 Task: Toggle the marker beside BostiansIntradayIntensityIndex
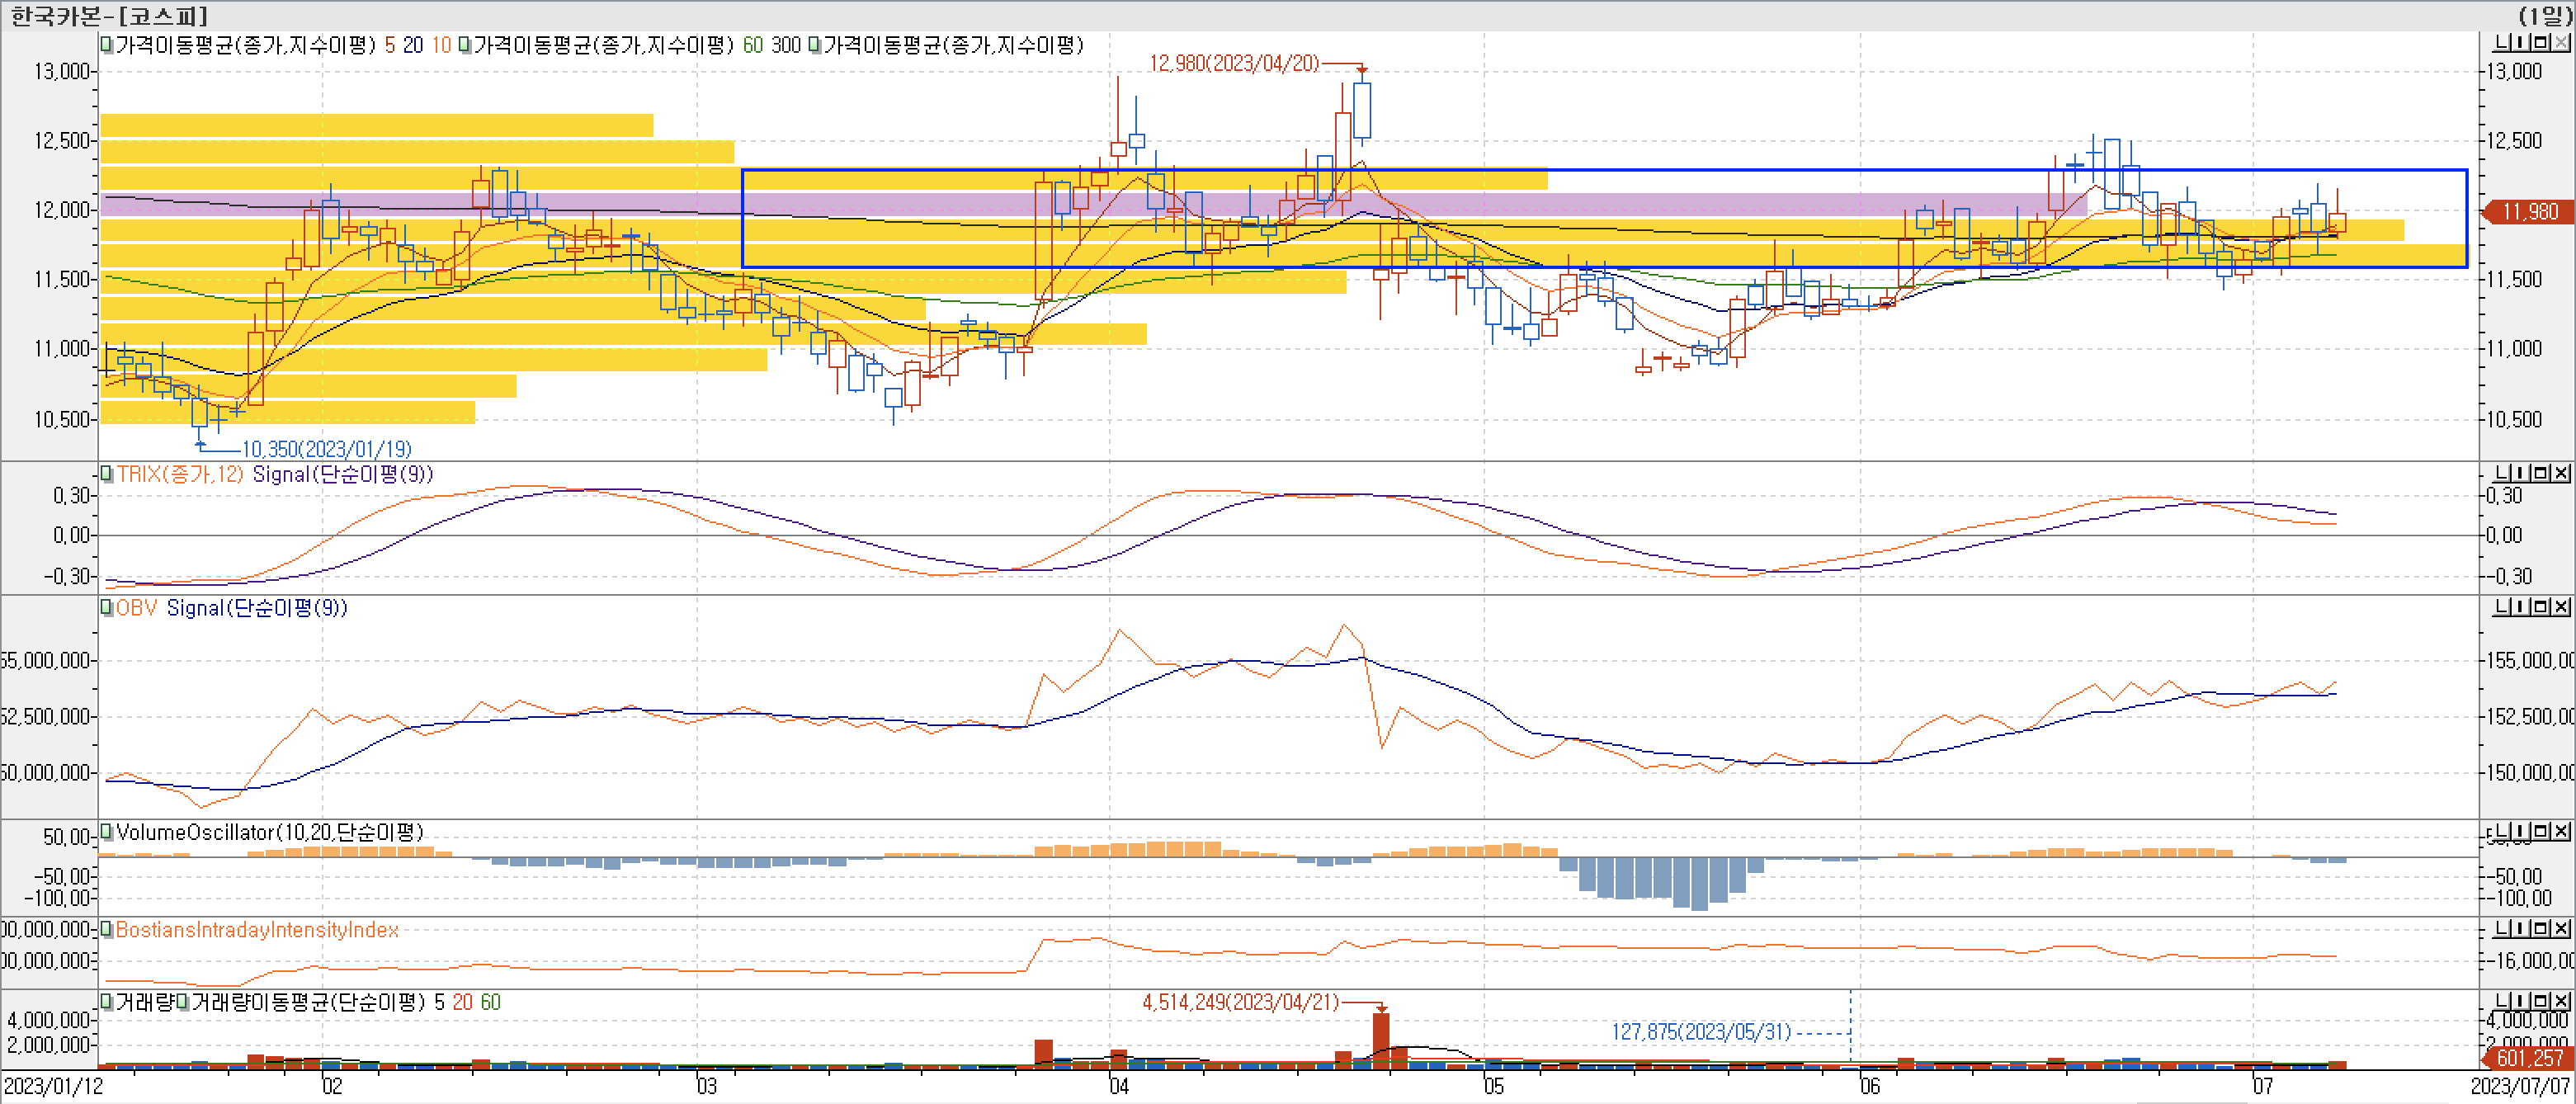tap(106, 930)
